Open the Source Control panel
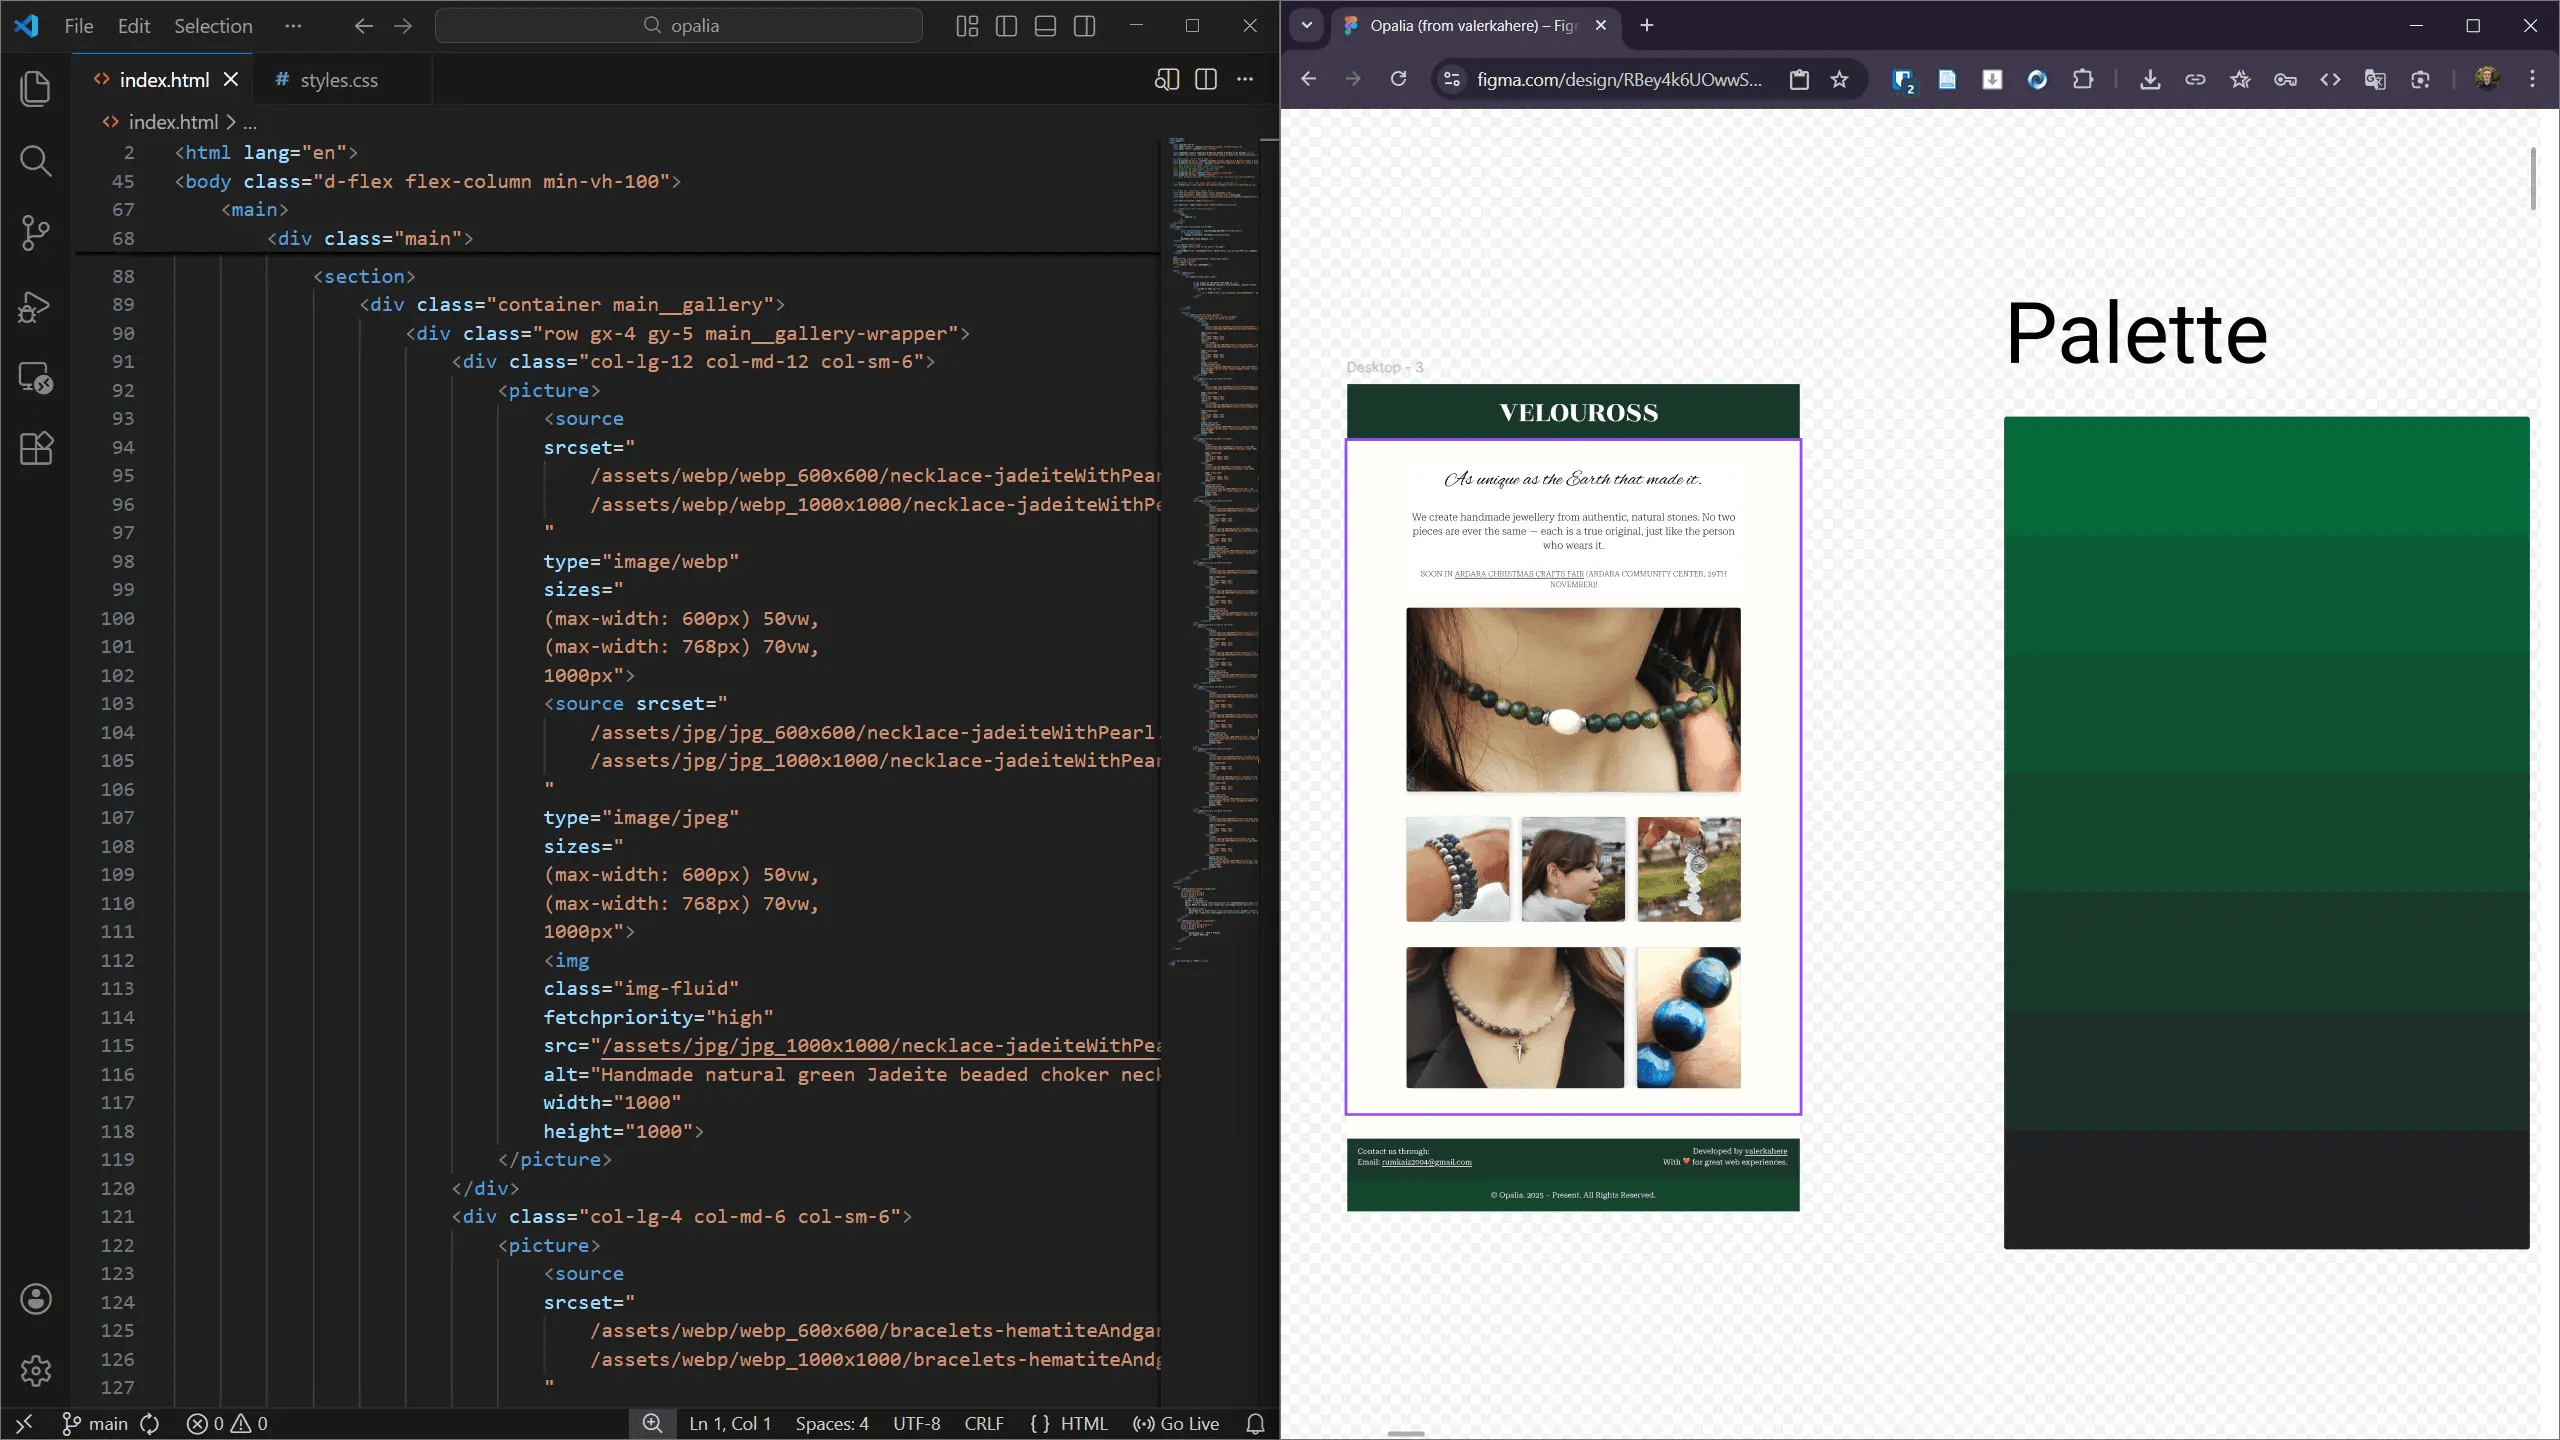 click(36, 232)
